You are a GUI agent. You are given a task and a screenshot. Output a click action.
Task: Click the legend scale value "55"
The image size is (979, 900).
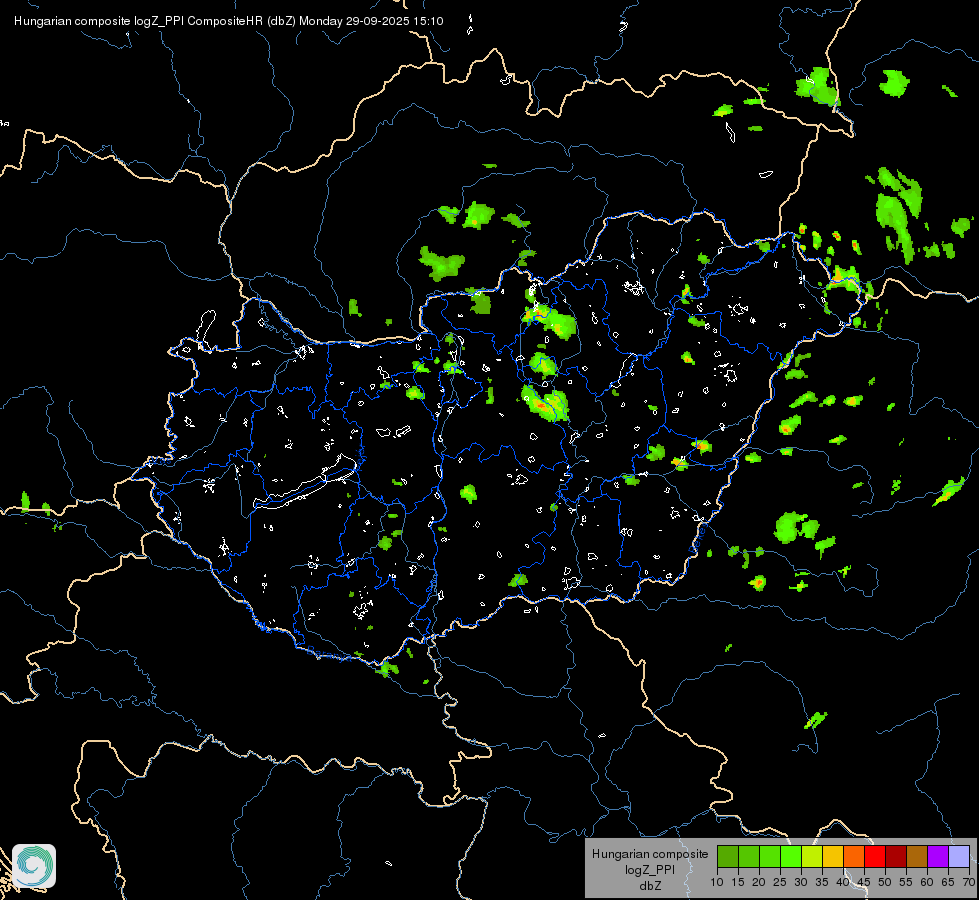(x=906, y=882)
